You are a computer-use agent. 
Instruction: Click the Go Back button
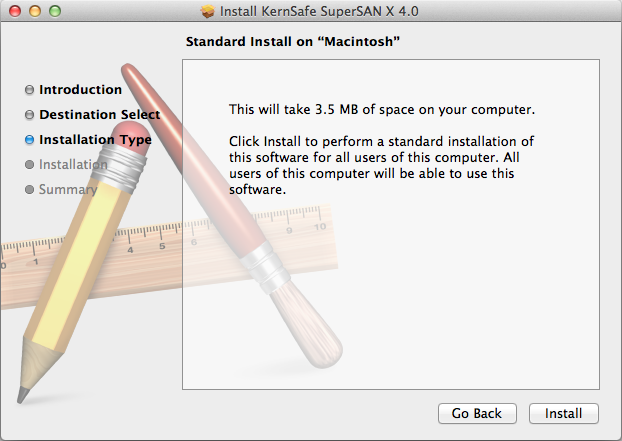coord(477,414)
